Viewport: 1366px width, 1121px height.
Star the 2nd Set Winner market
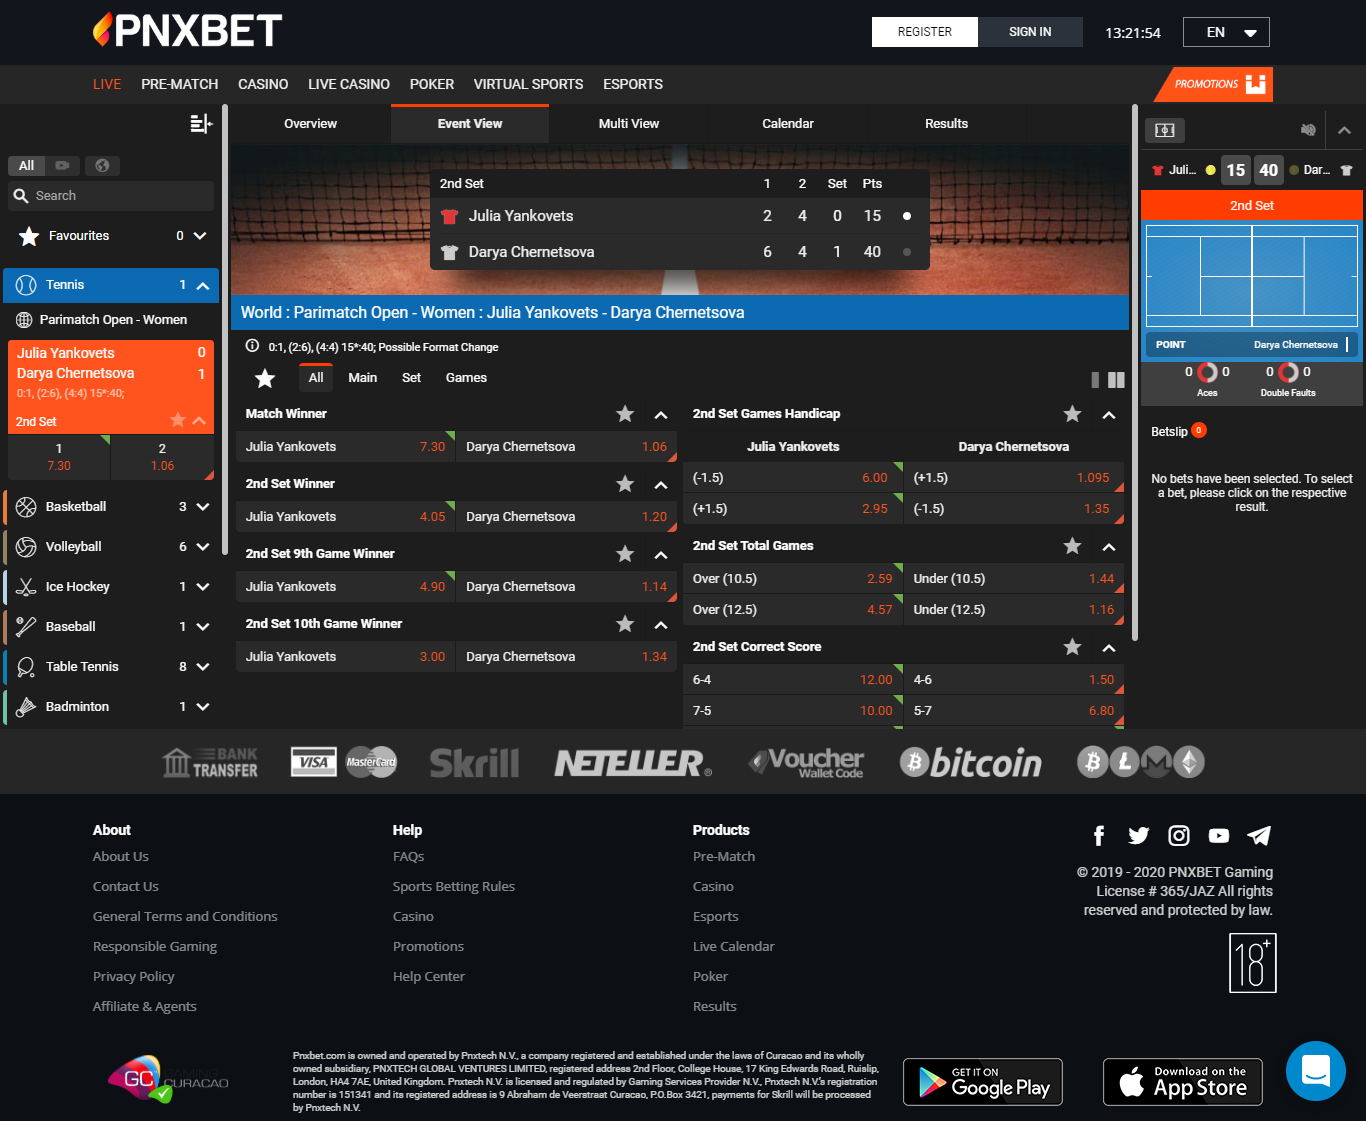coord(625,484)
